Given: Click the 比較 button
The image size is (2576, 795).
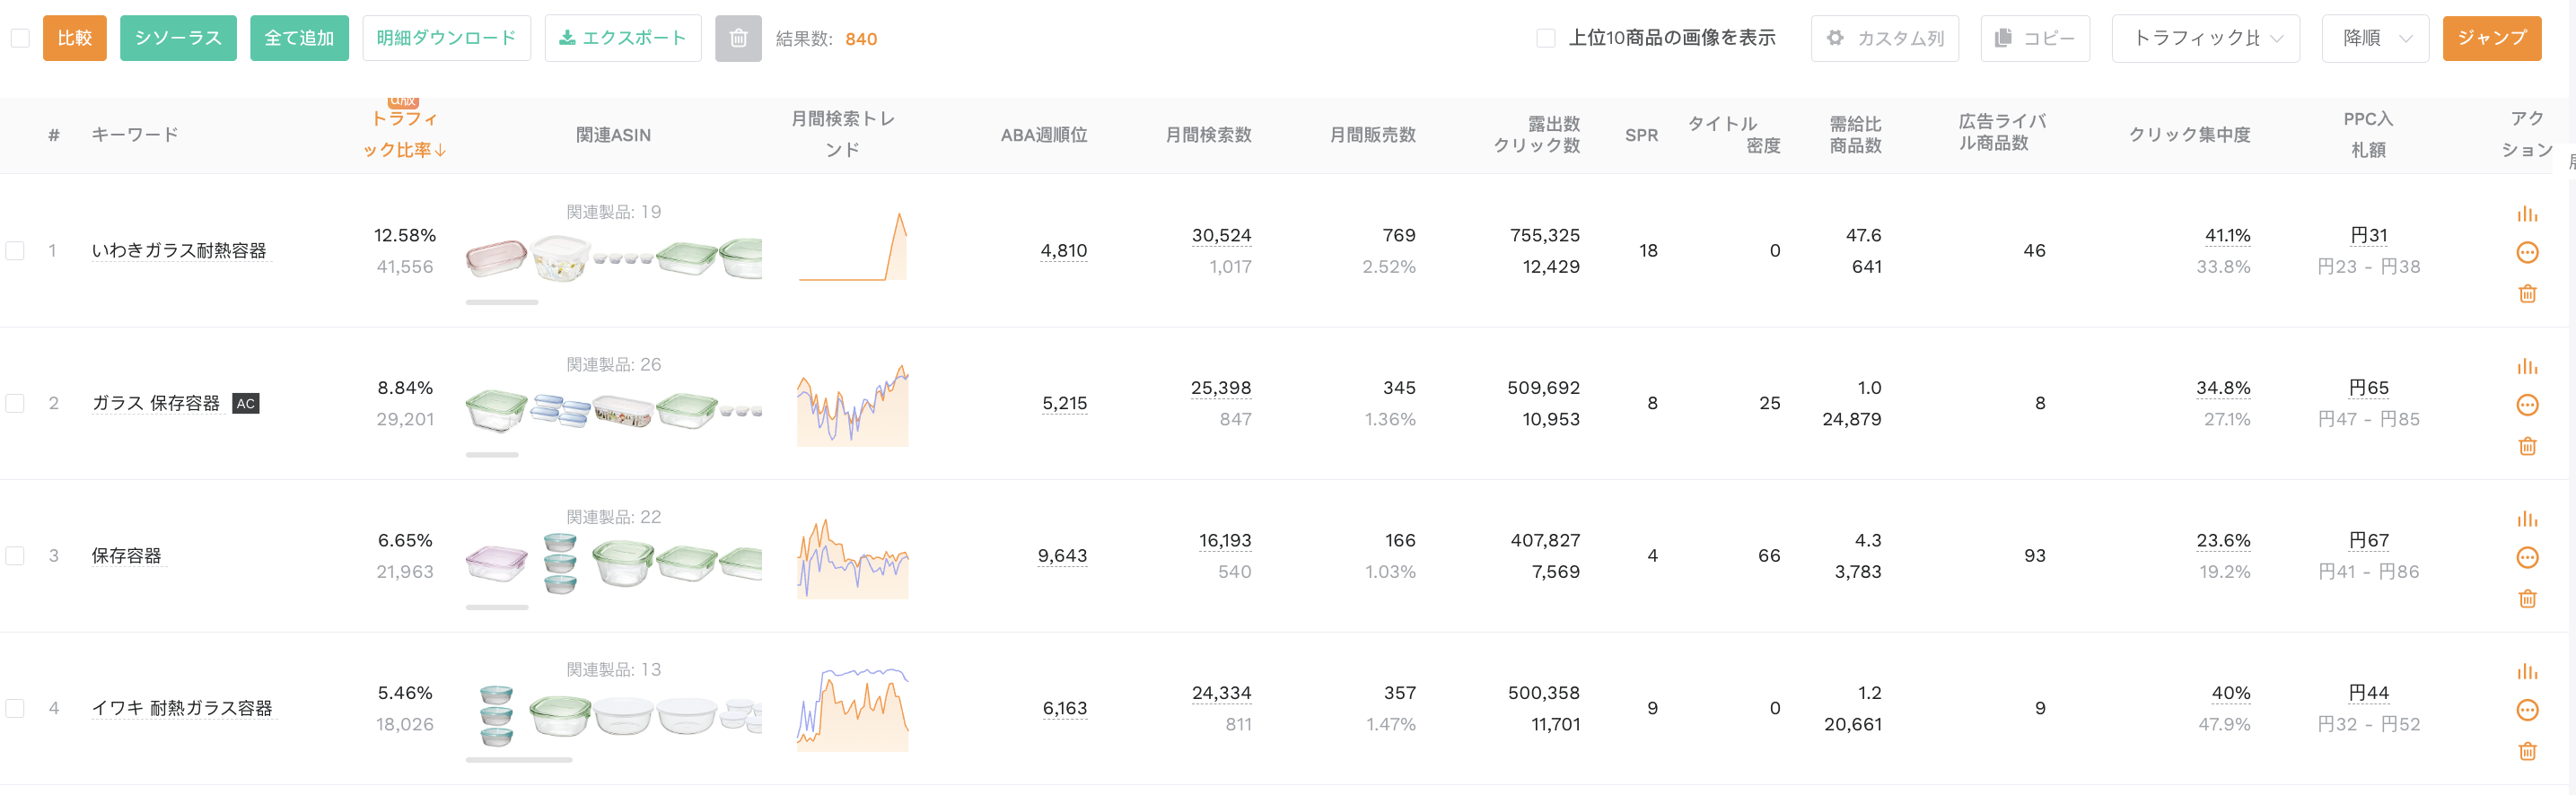Looking at the screenshot, I should pos(75,38).
